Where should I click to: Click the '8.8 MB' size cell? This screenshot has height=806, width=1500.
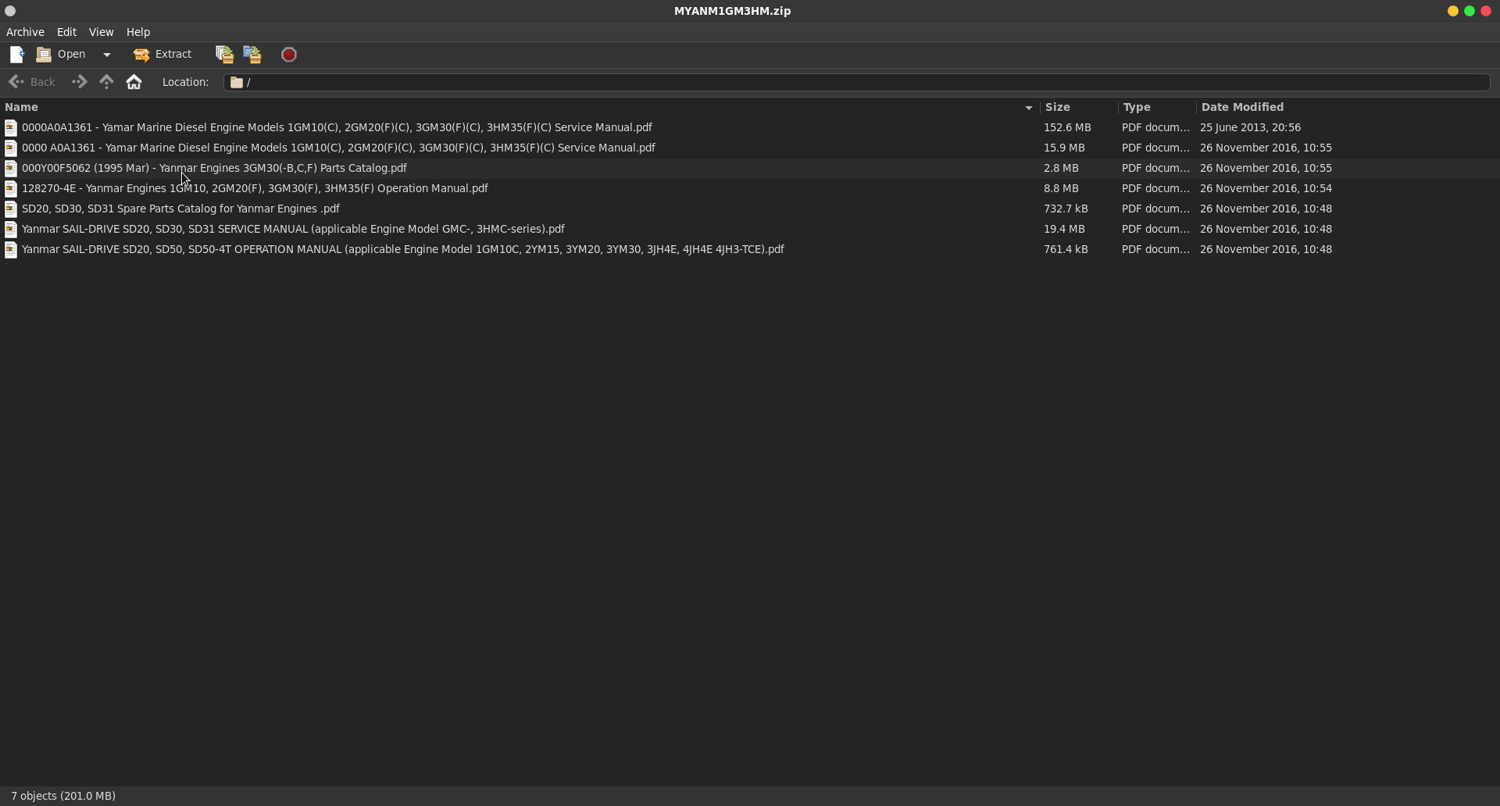(x=1061, y=188)
